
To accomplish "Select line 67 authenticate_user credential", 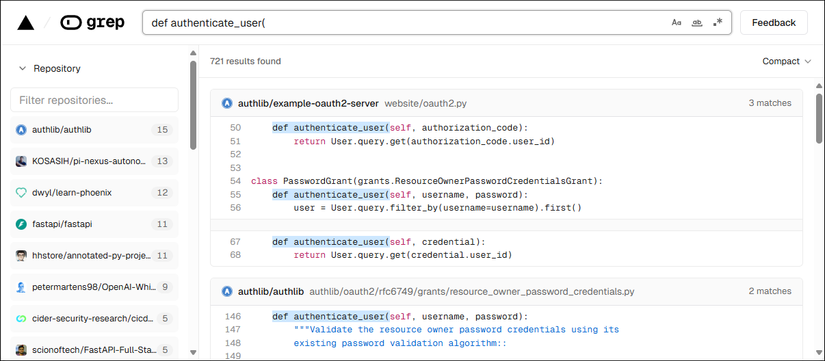I will point(378,242).
